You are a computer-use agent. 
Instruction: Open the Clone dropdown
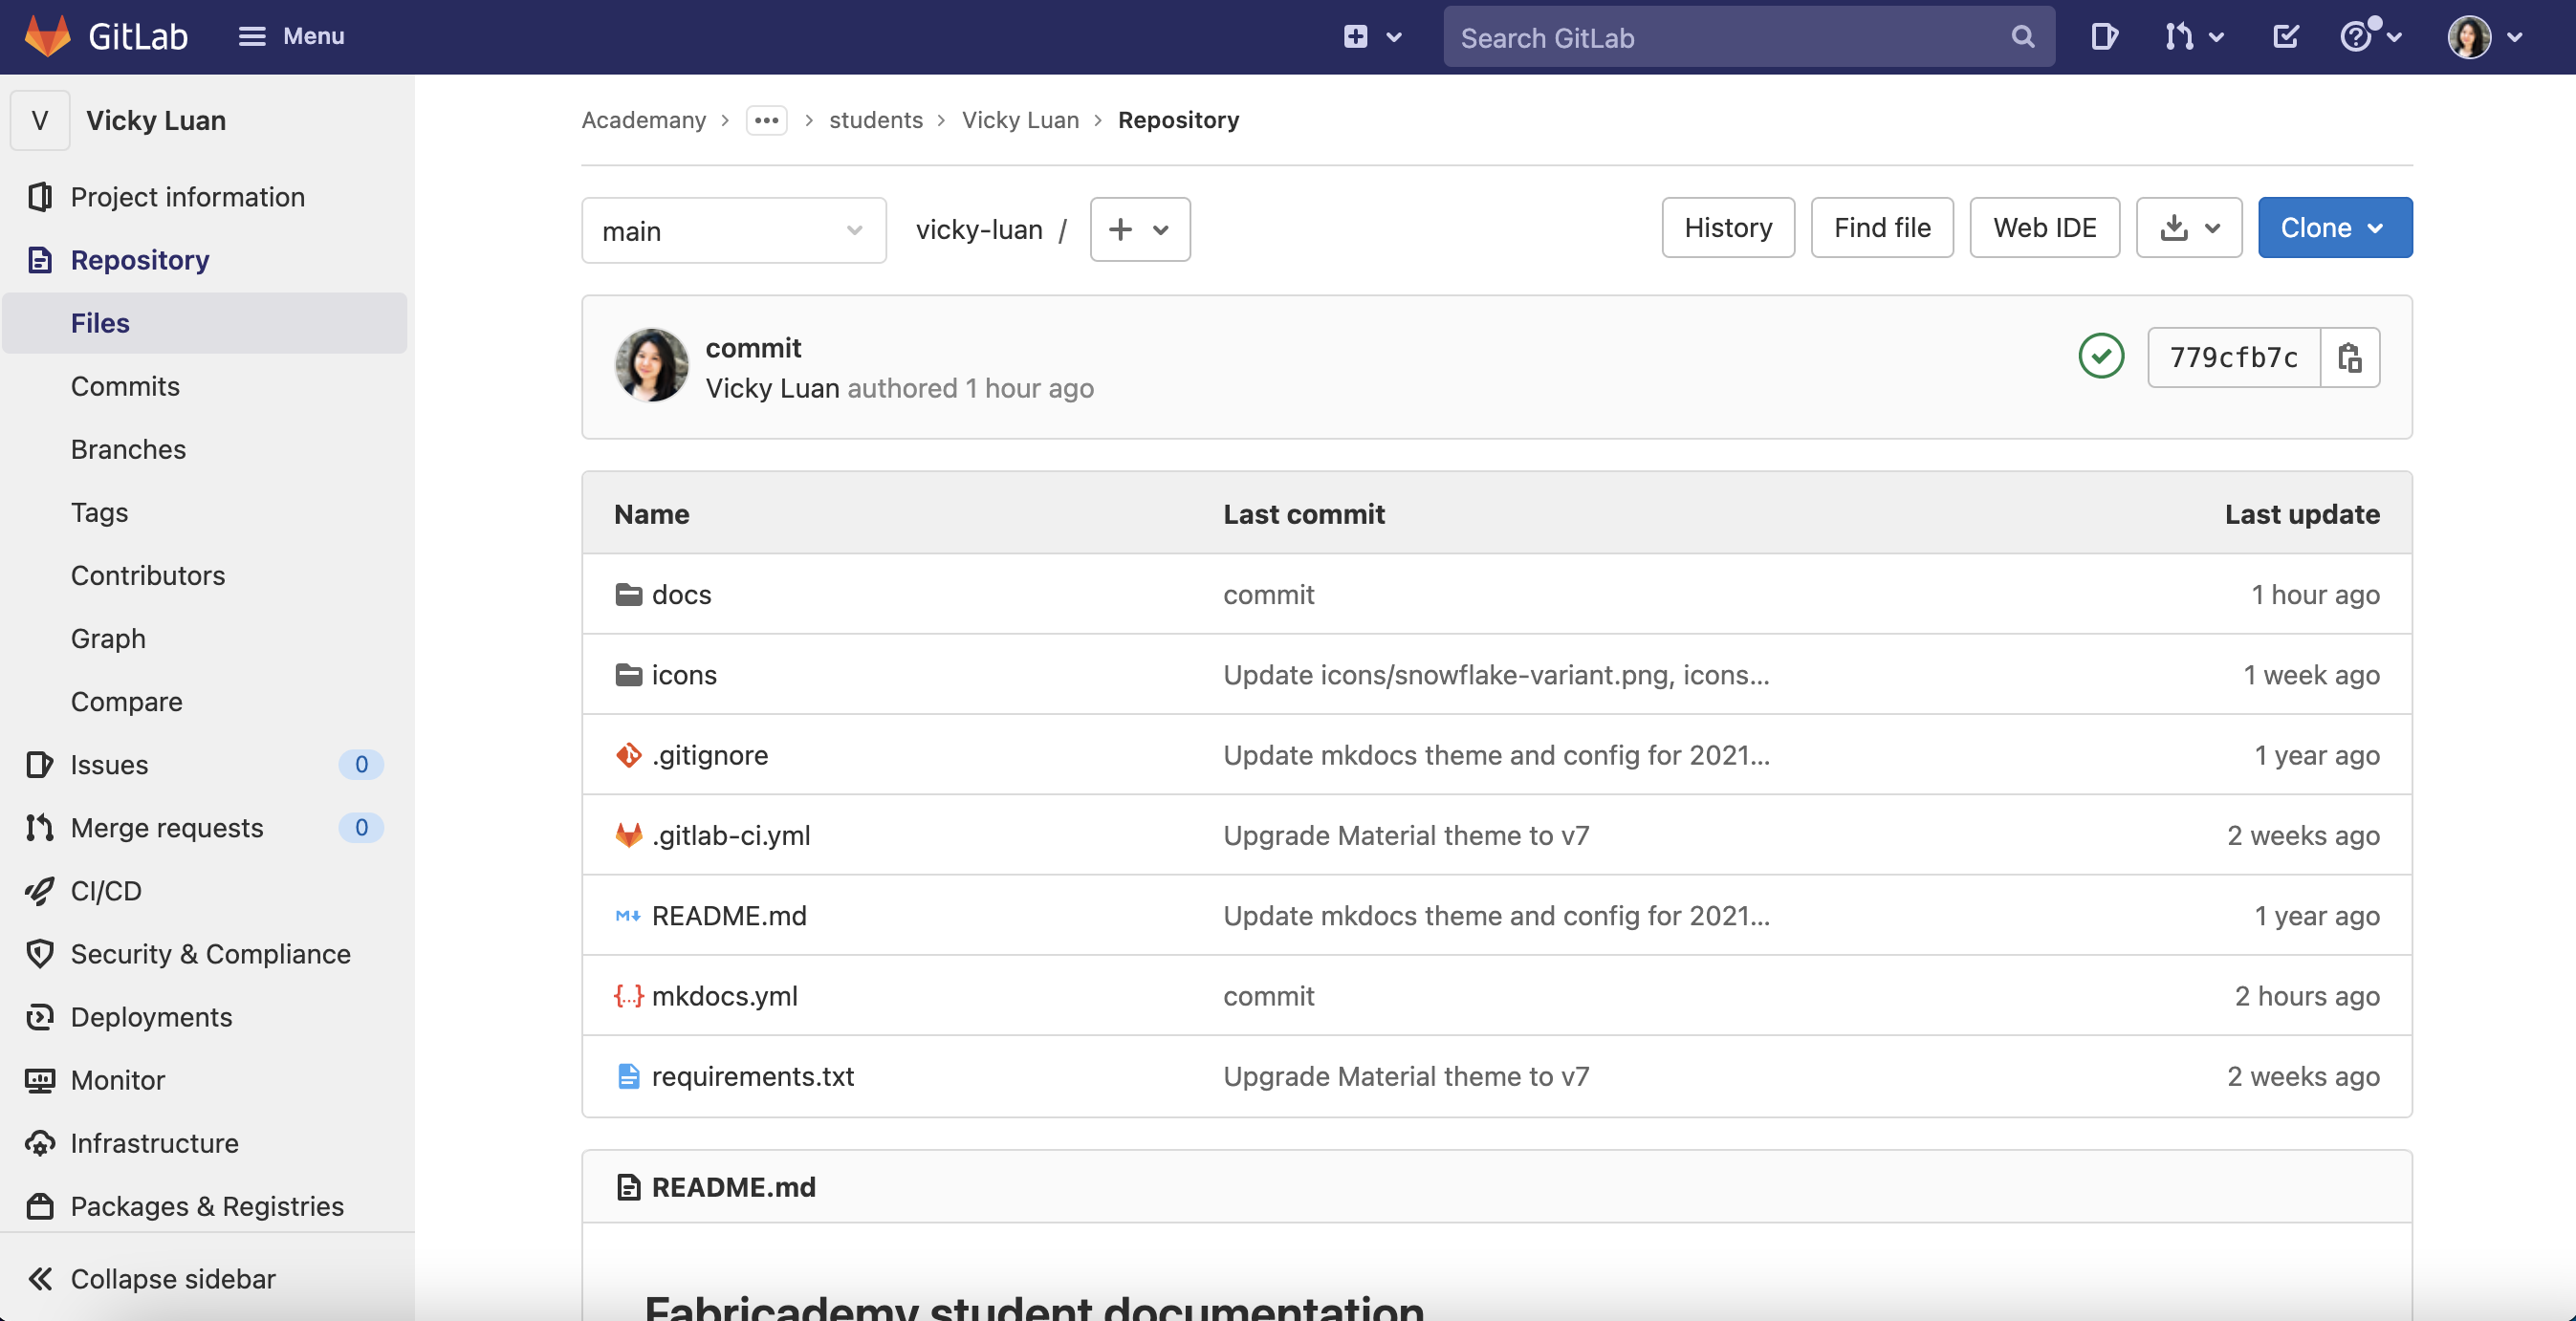click(2335, 228)
